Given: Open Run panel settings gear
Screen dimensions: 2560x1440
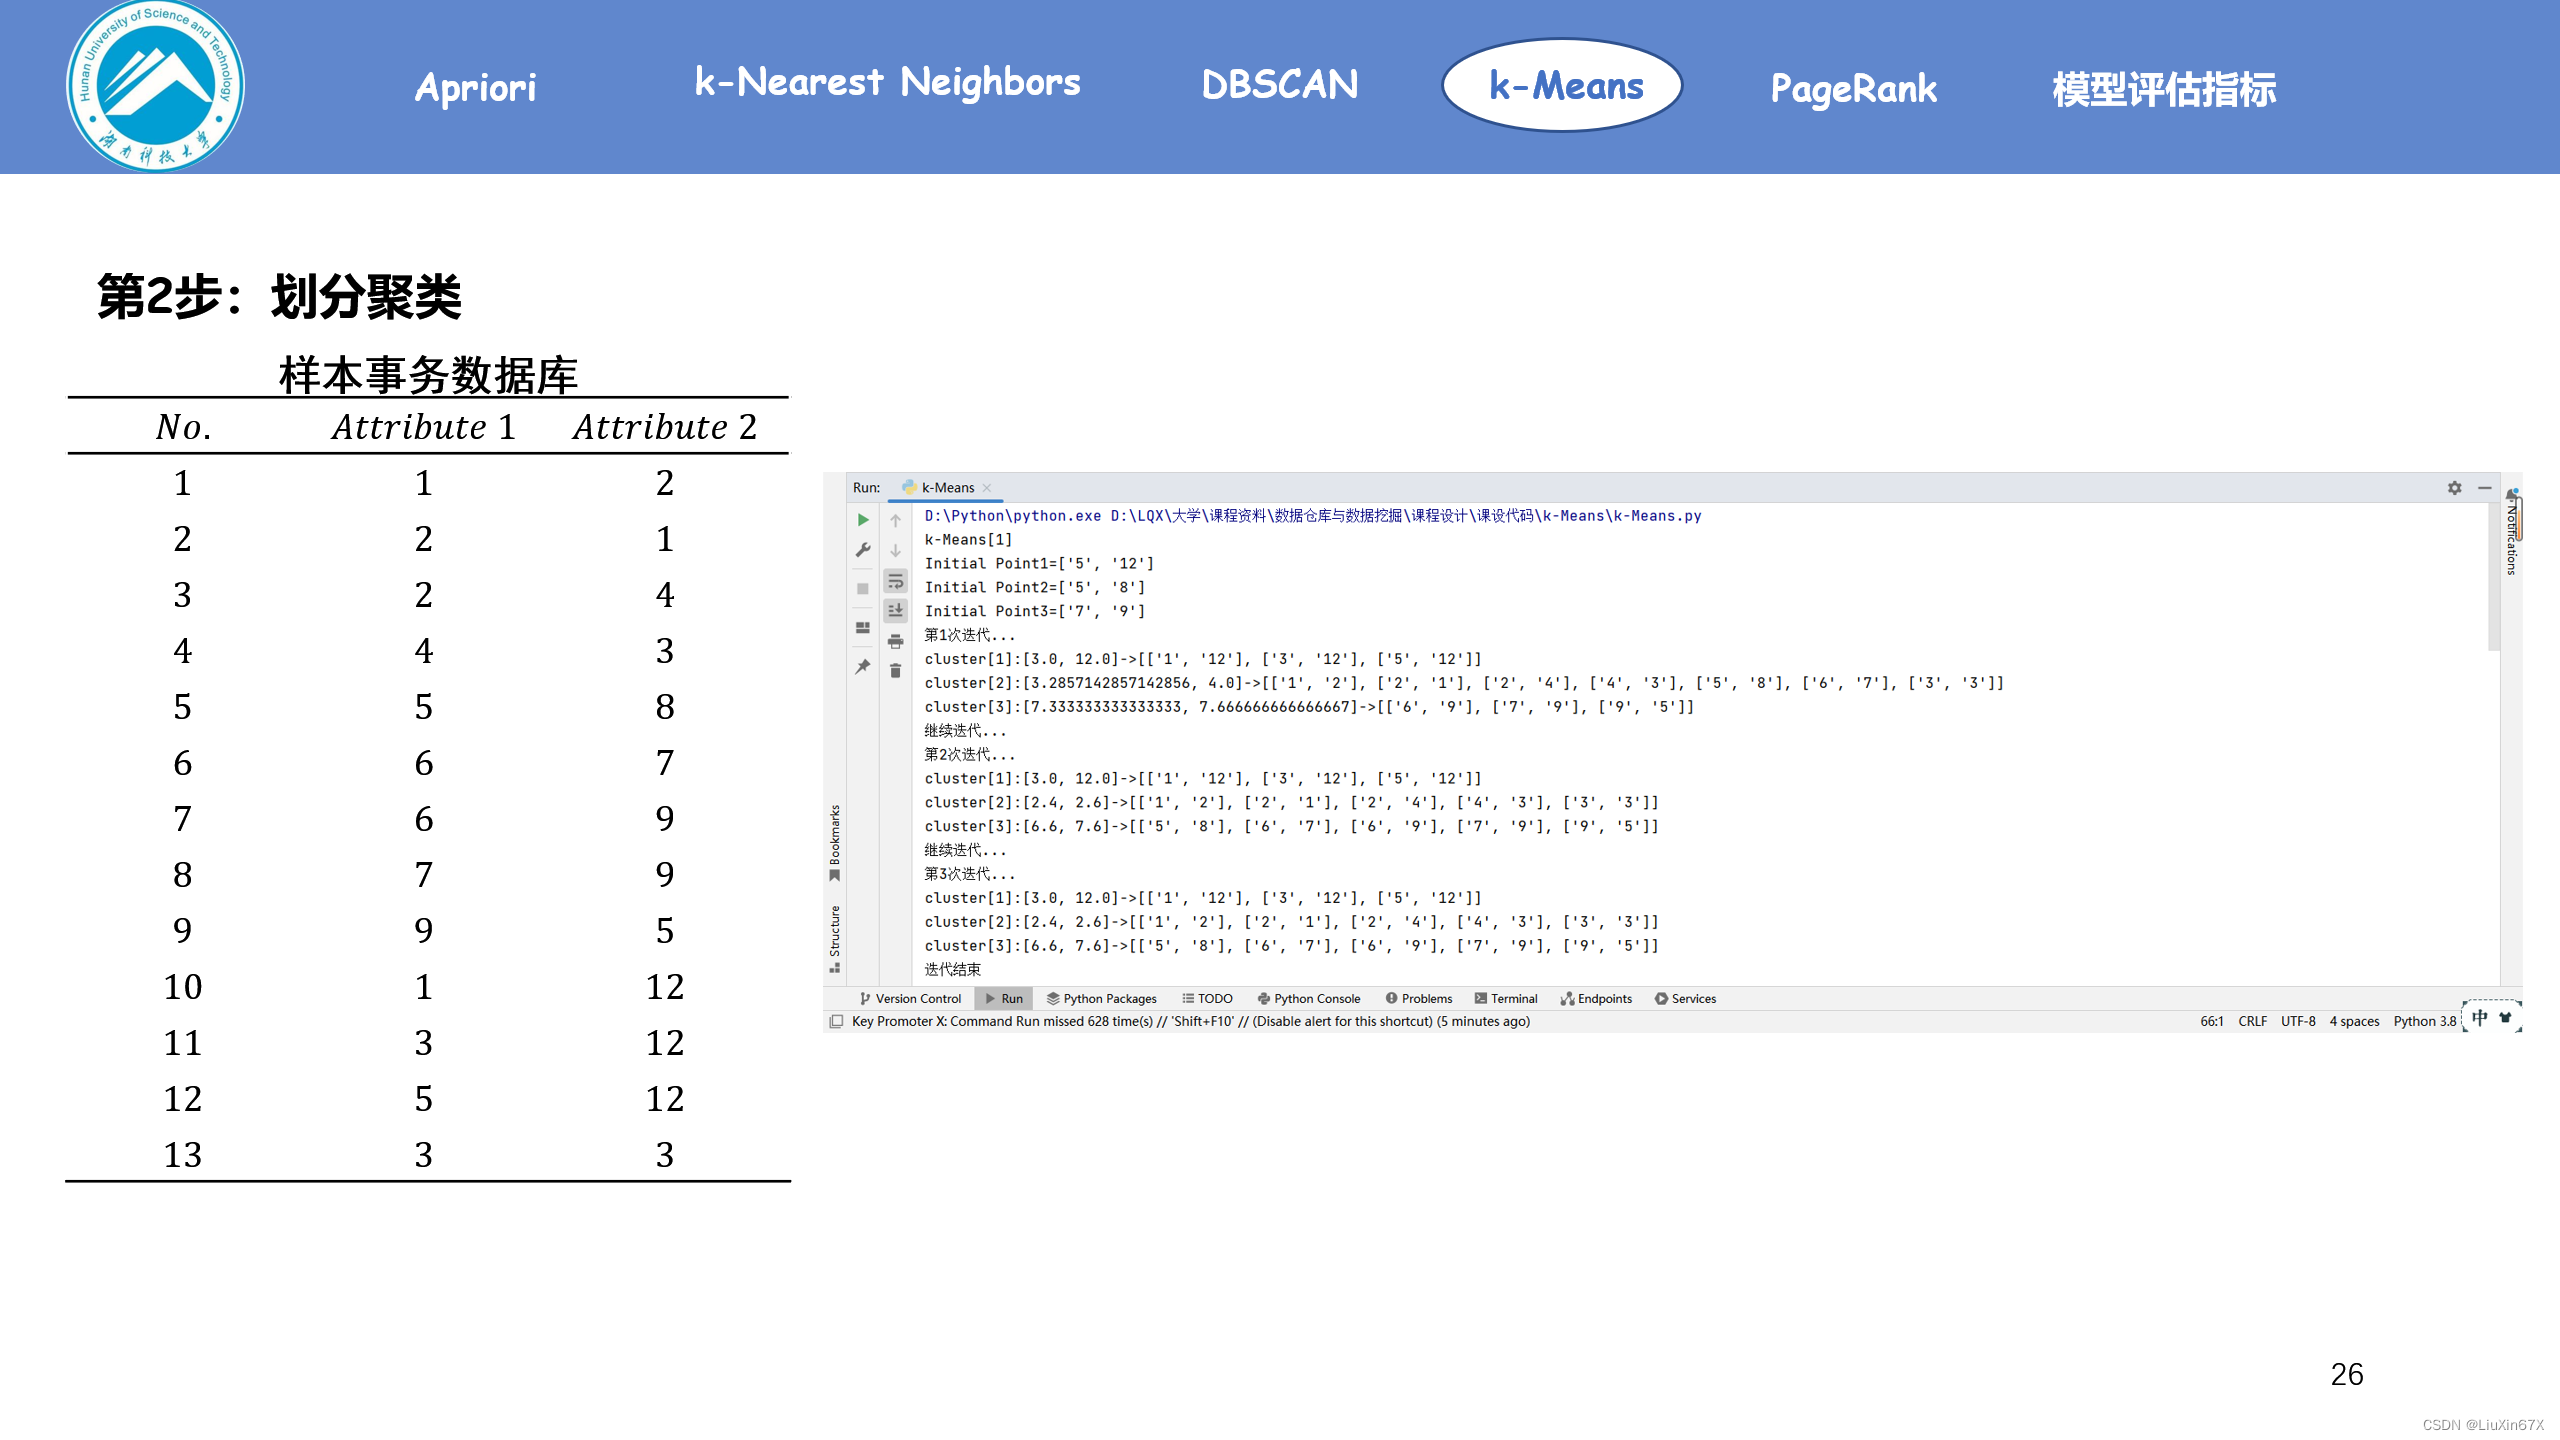Looking at the screenshot, I should [2454, 488].
